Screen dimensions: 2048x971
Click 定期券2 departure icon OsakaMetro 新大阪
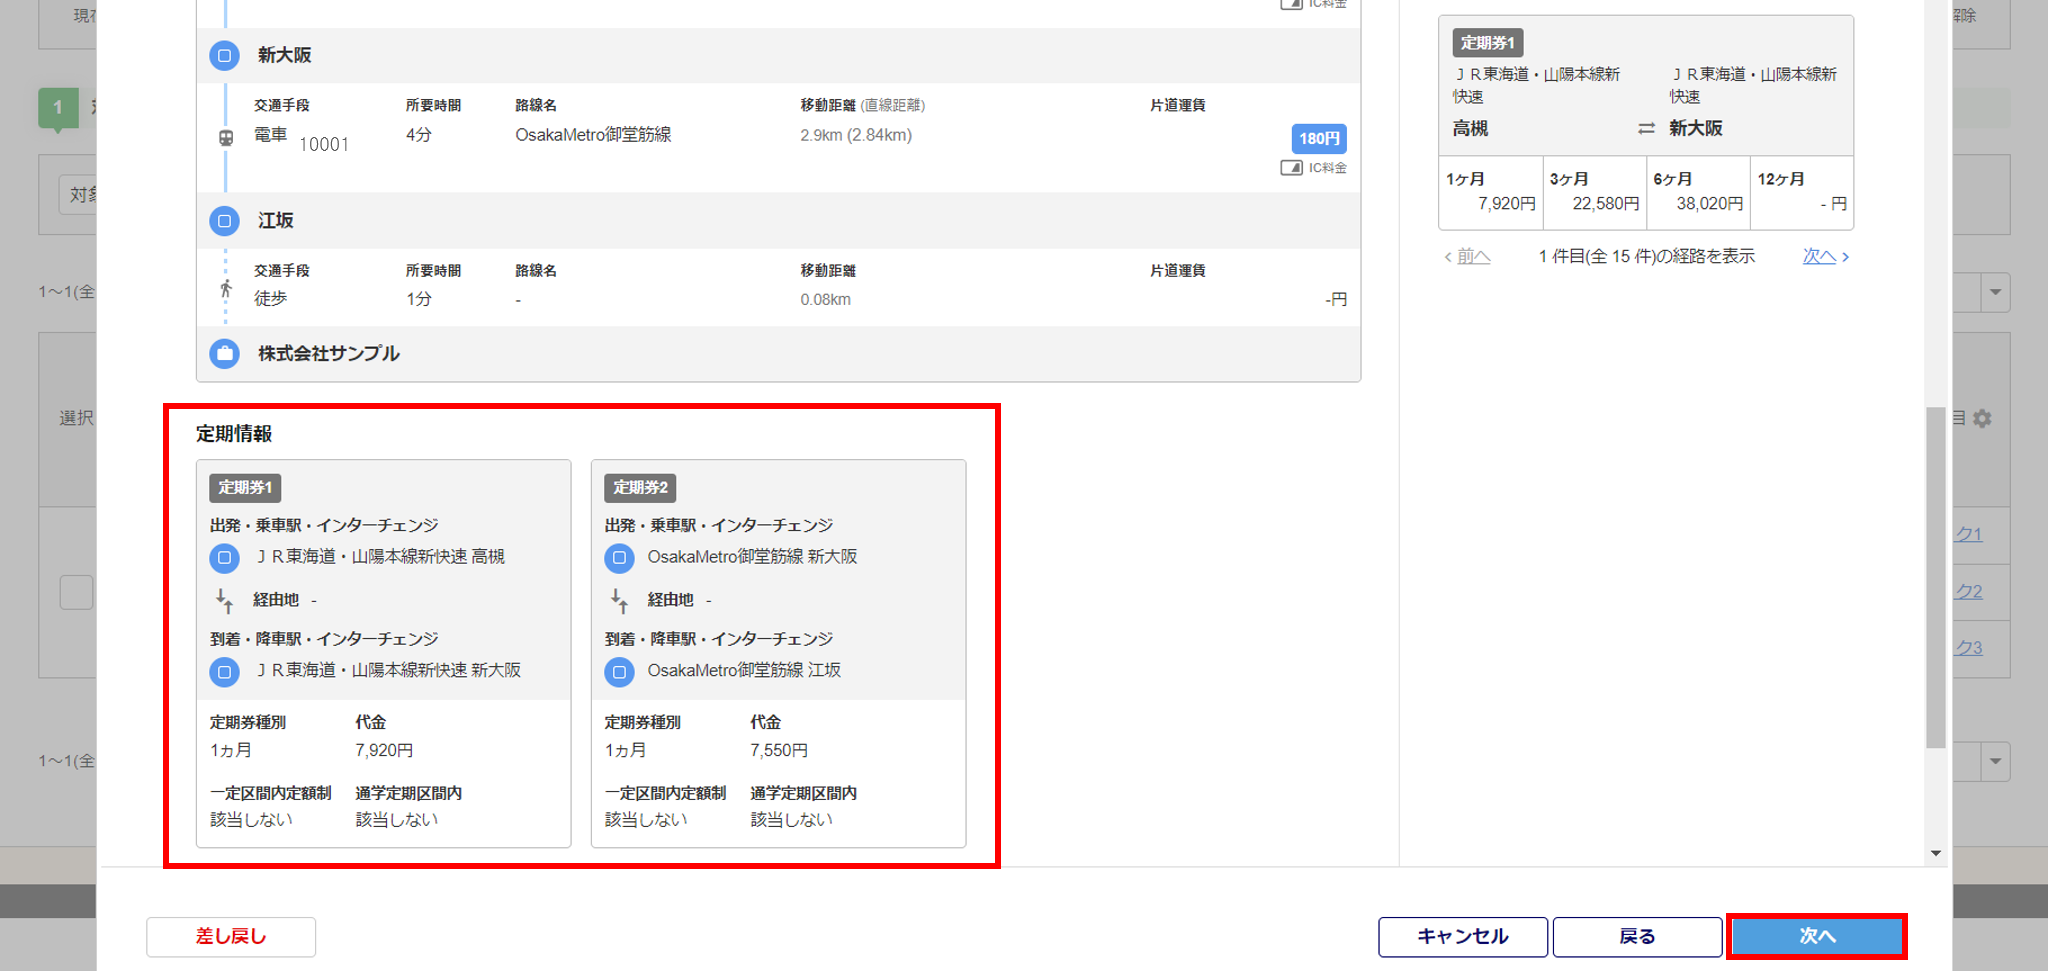tap(620, 558)
